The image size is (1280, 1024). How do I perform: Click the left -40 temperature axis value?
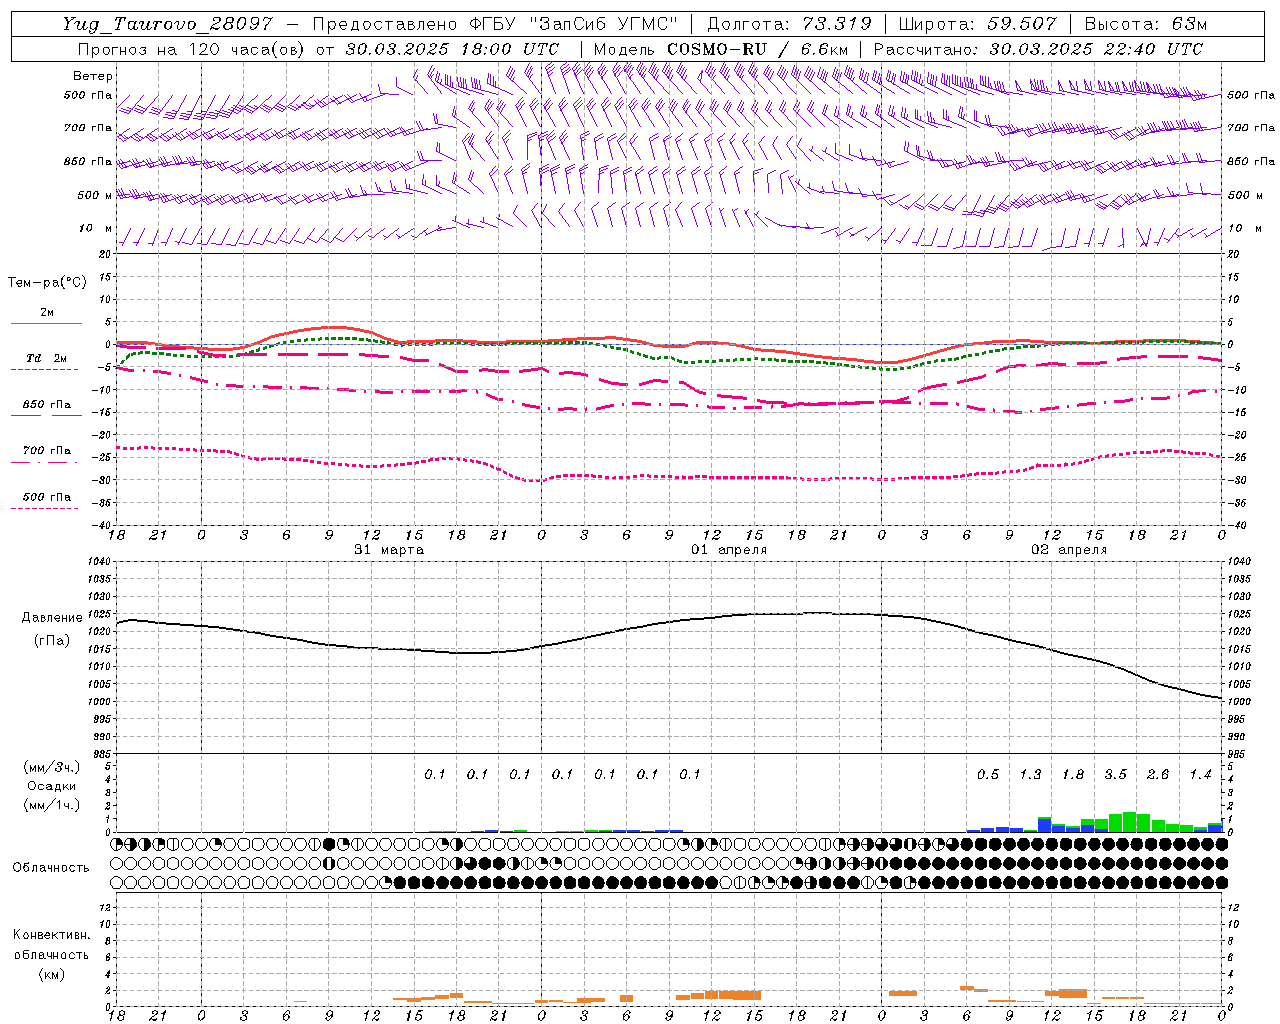(x=103, y=525)
